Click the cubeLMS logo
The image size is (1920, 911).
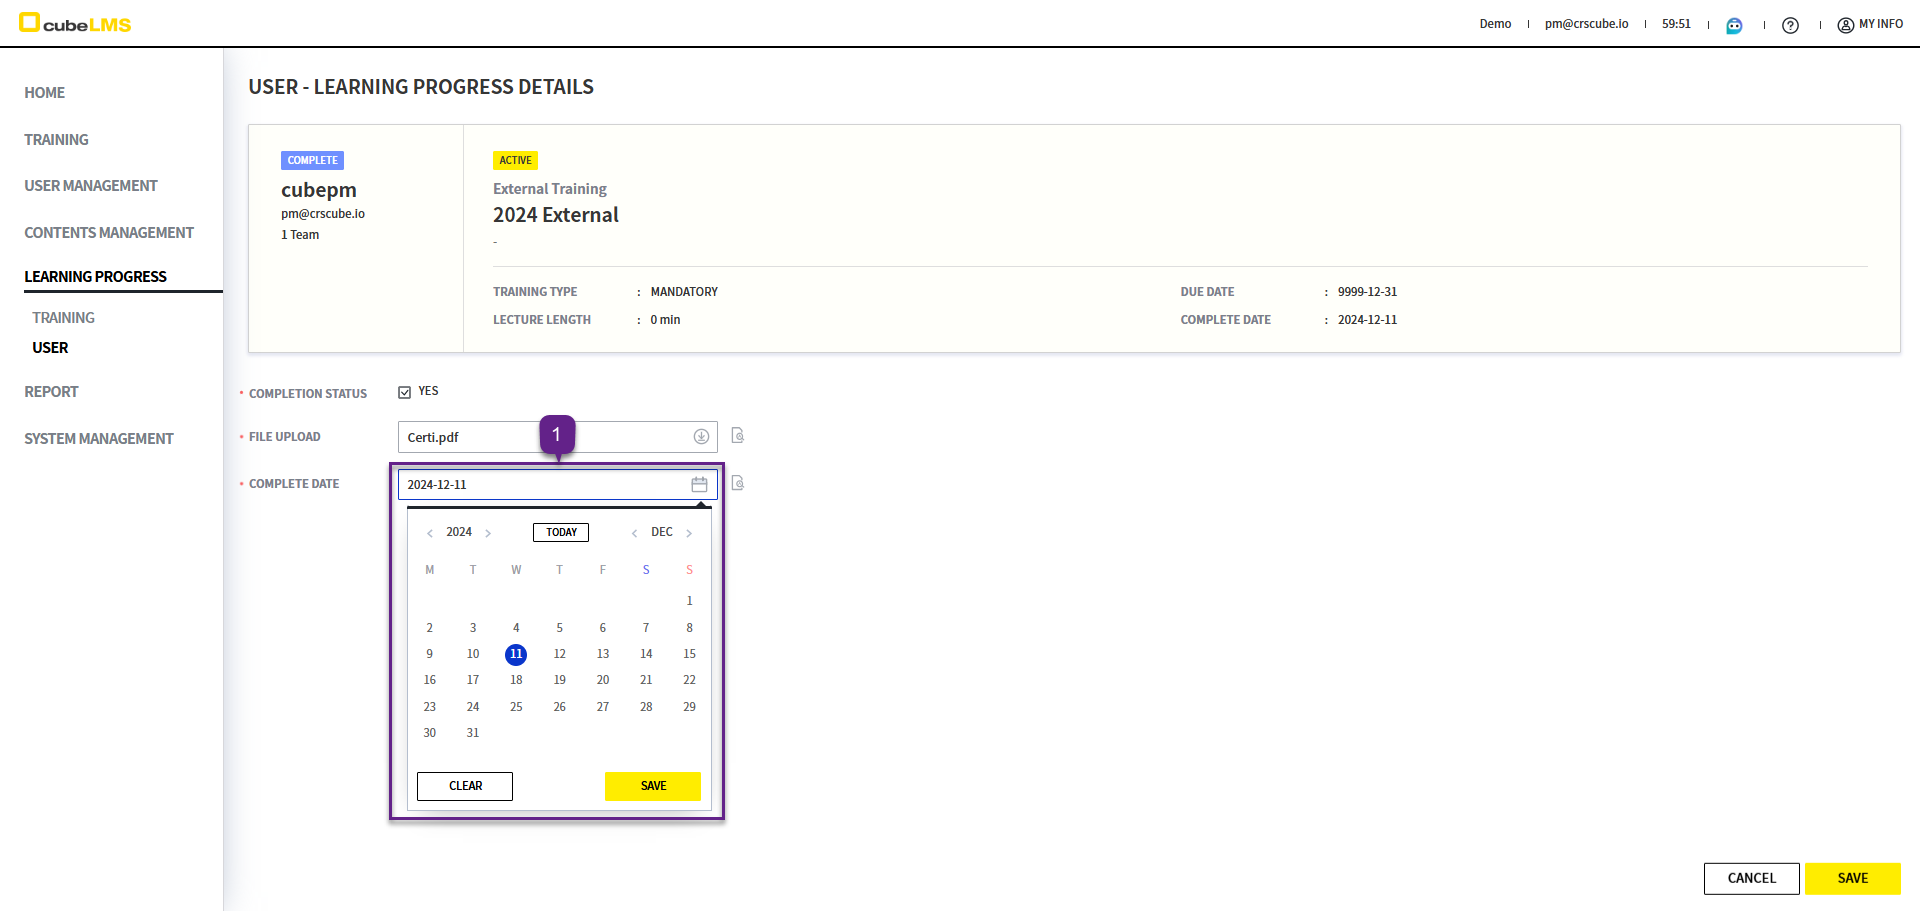coord(76,23)
